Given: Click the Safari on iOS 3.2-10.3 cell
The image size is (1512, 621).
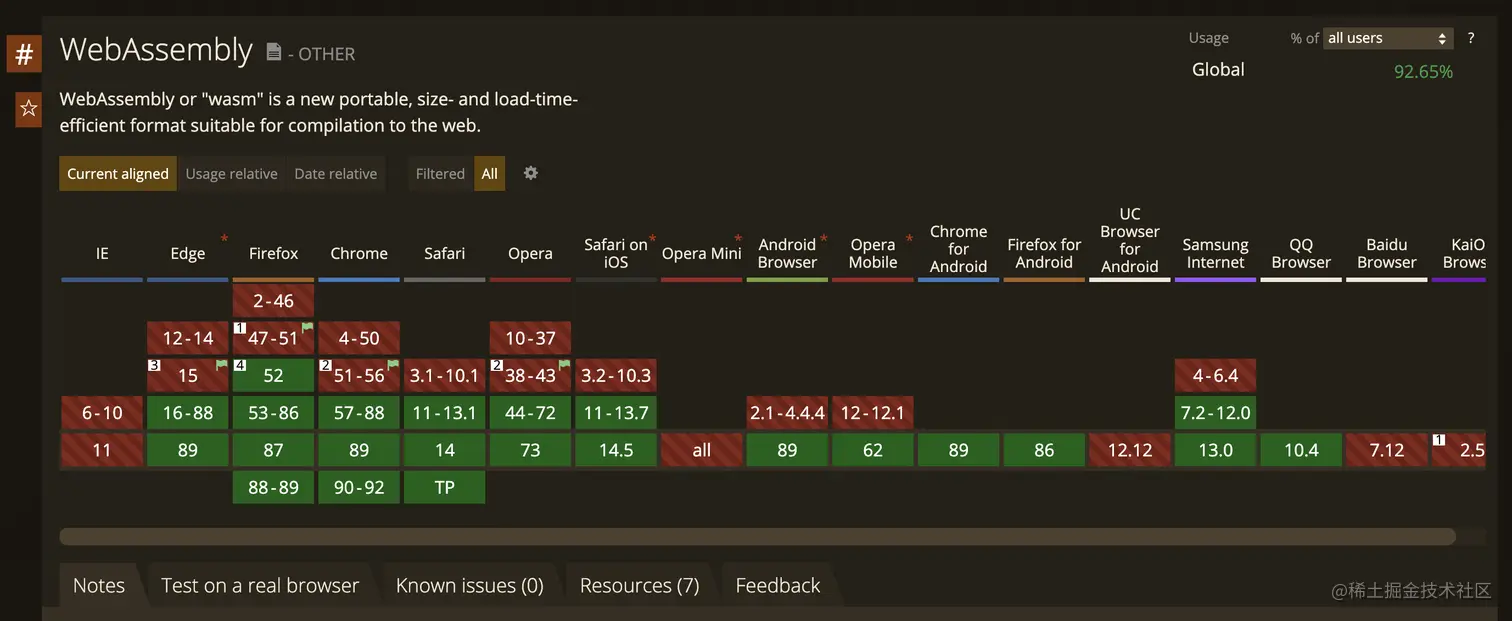Looking at the screenshot, I should [616, 375].
